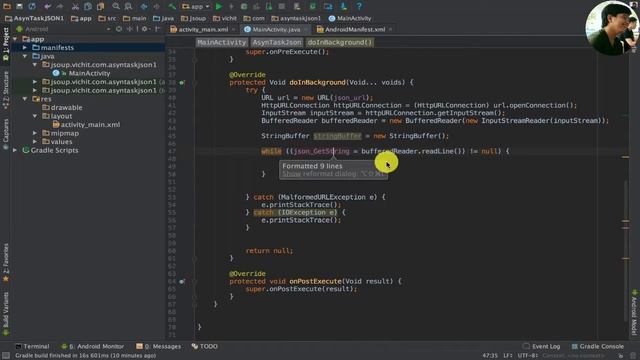
Task: Click the Debug app icon
Action: tap(244, 6)
